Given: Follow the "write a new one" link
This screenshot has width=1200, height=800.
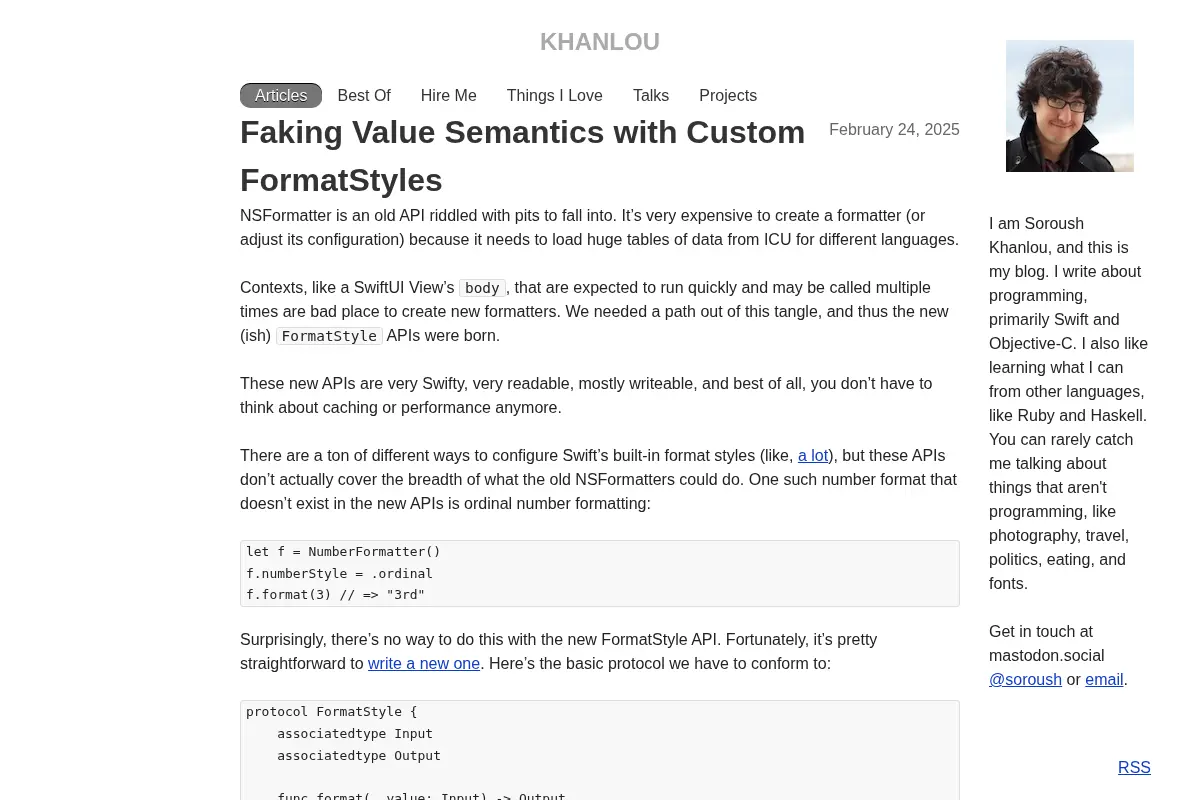Looking at the screenshot, I should [424, 664].
